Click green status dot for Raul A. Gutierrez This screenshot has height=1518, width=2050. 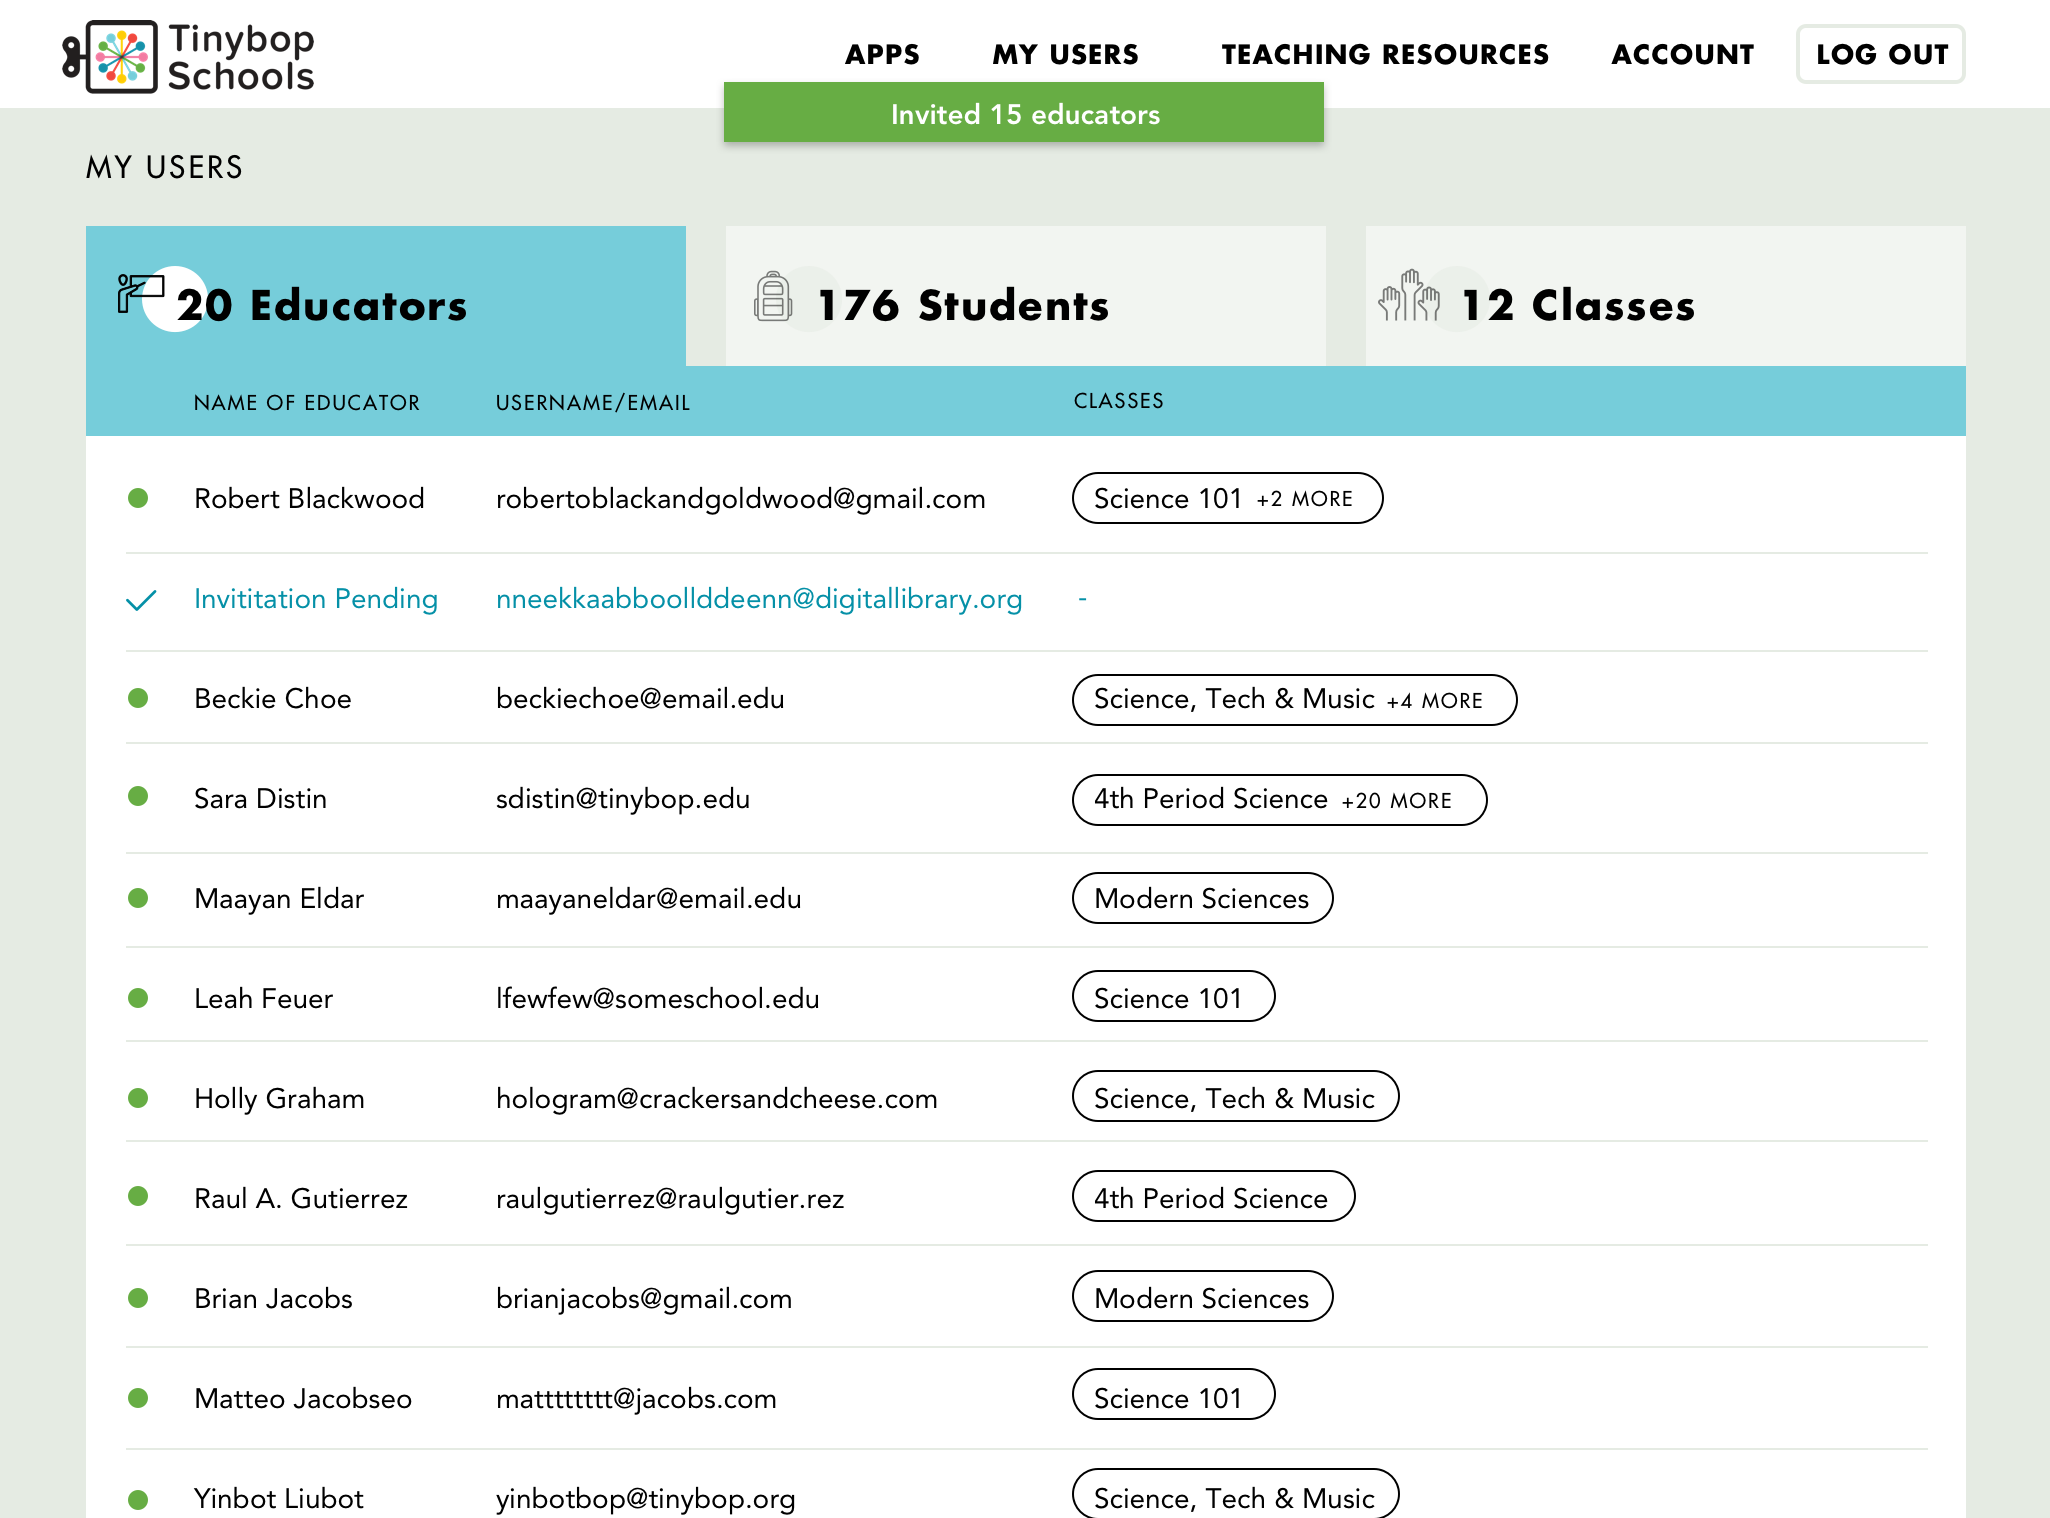tap(138, 1196)
